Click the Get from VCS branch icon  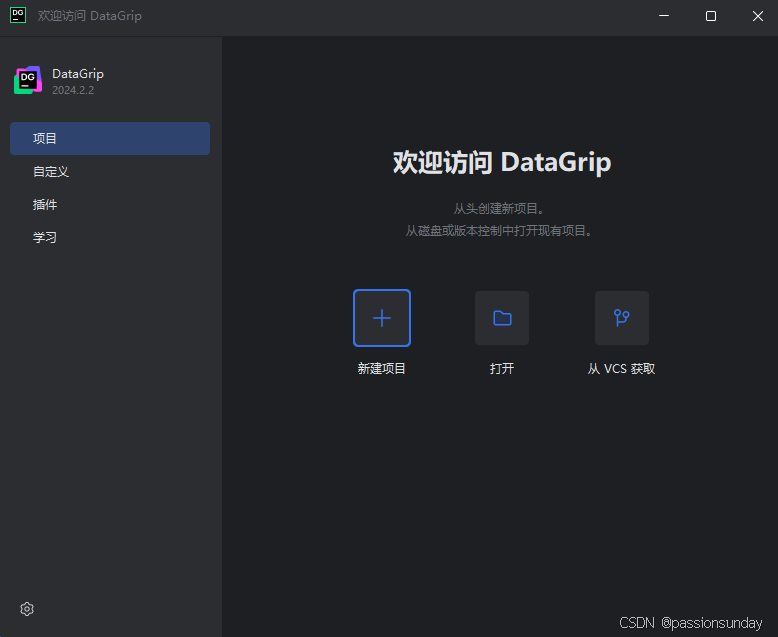tap(622, 318)
